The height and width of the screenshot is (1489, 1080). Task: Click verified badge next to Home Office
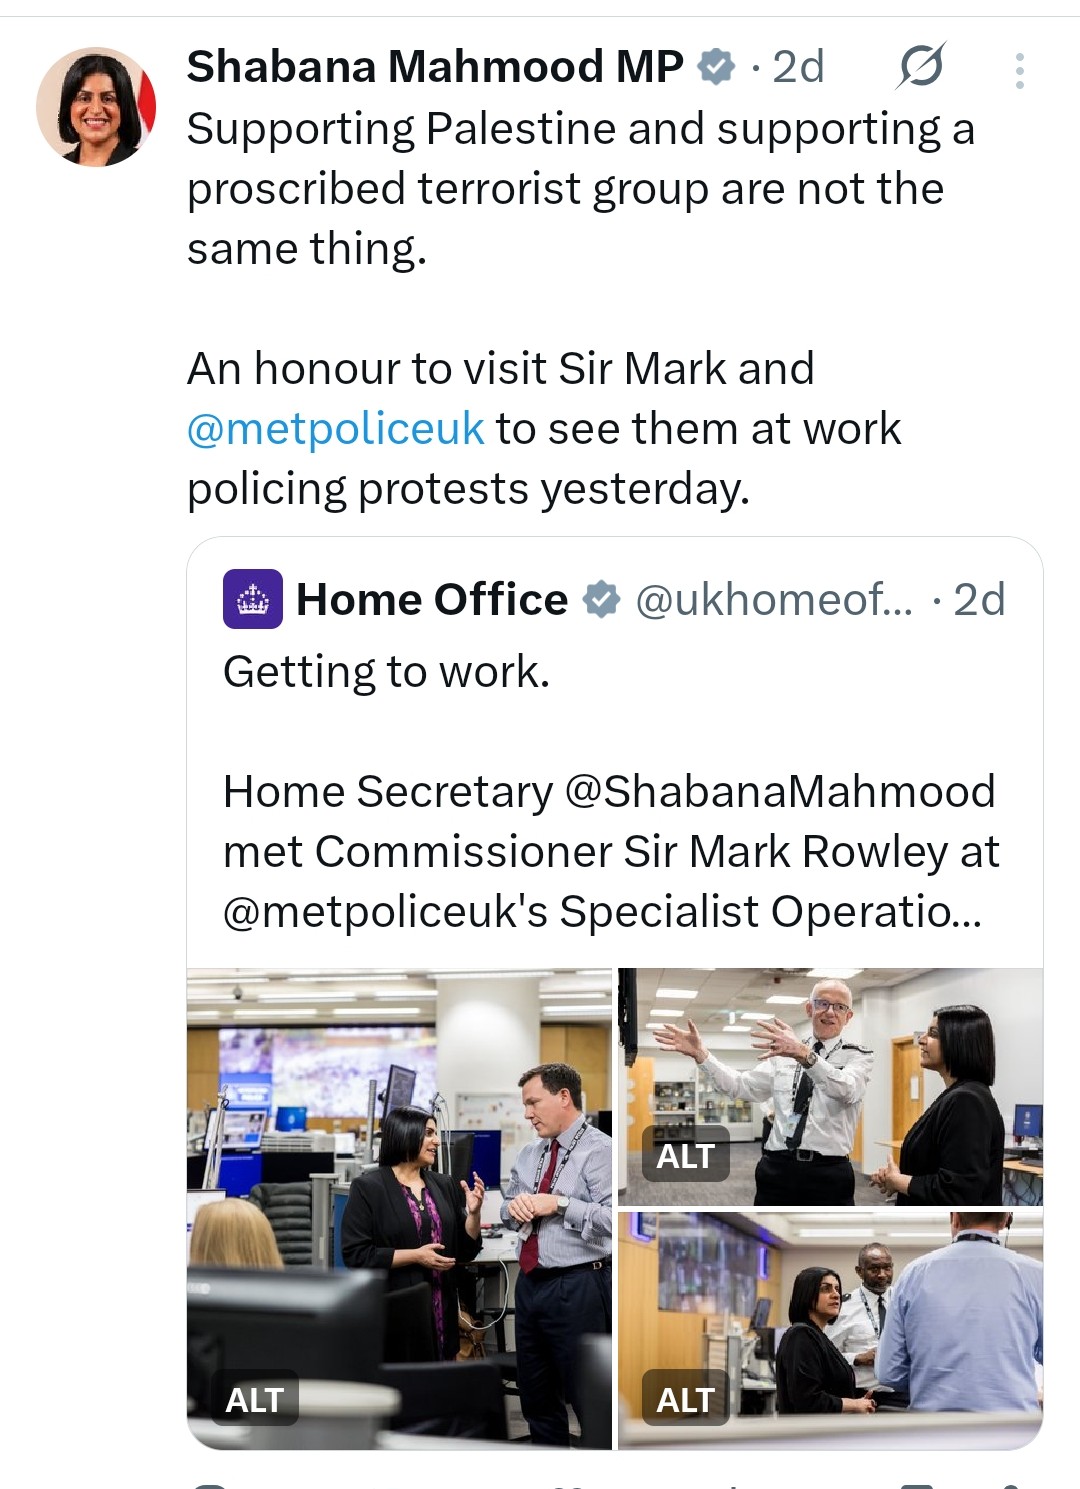pos(600,599)
